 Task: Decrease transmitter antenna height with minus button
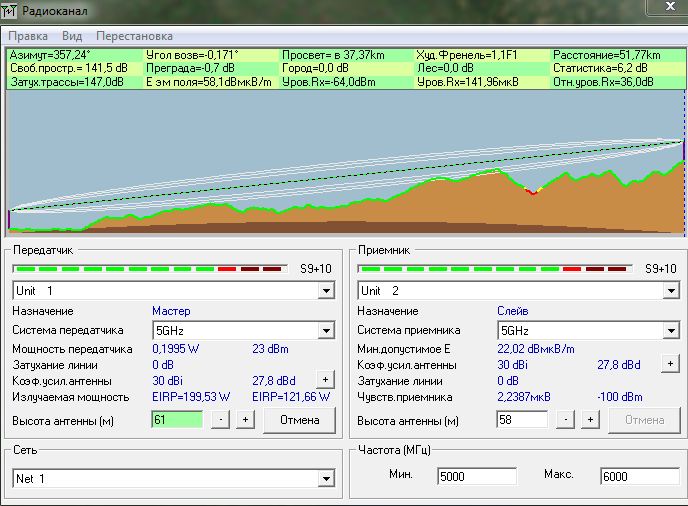(x=221, y=421)
